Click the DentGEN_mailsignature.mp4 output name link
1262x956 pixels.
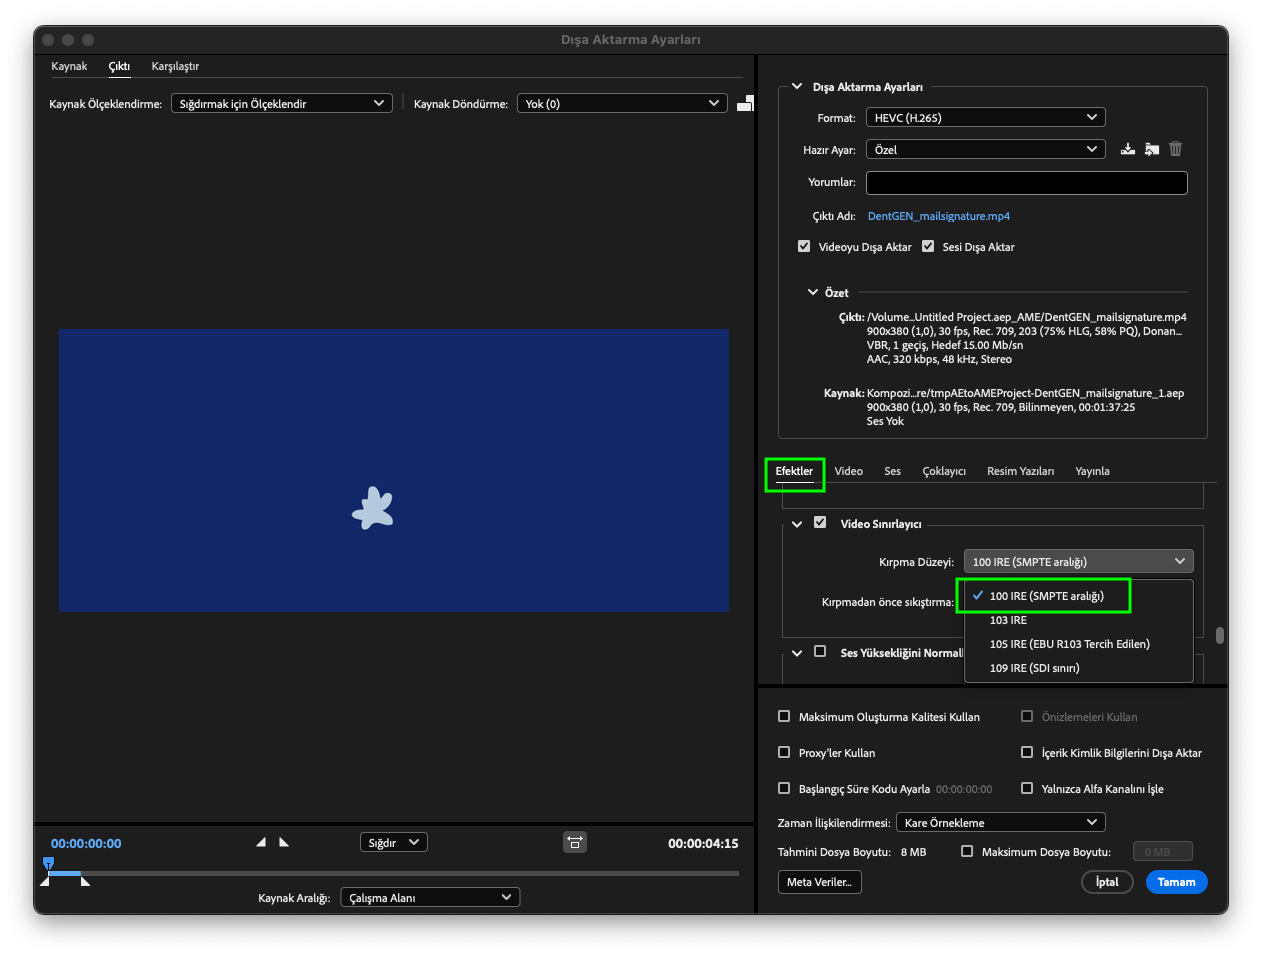pos(938,216)
